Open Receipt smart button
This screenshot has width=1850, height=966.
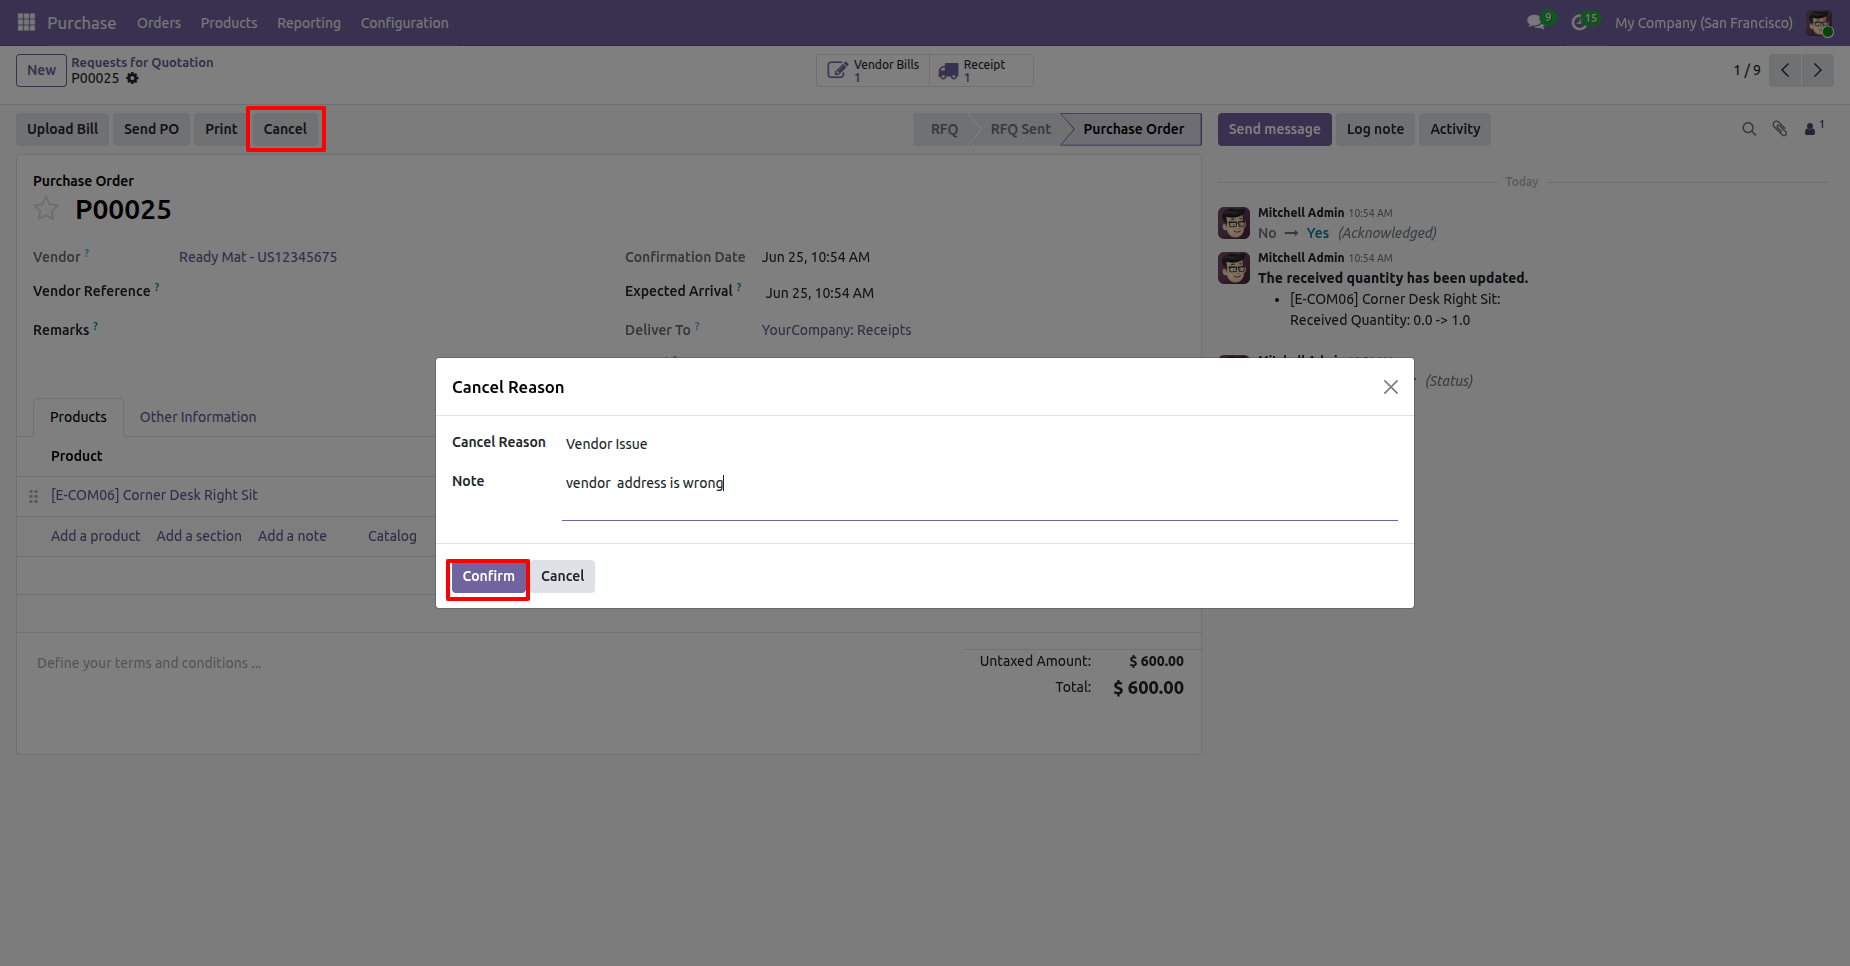(x=981, y=70)
